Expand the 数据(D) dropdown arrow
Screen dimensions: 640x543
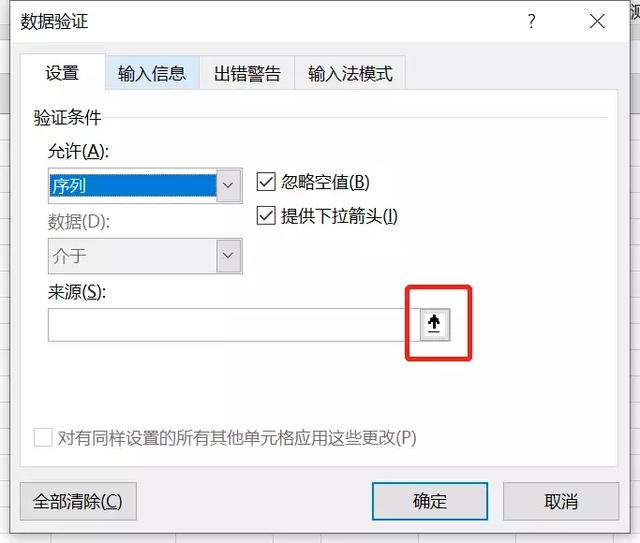pyautogui.click(x=229, y=256)
